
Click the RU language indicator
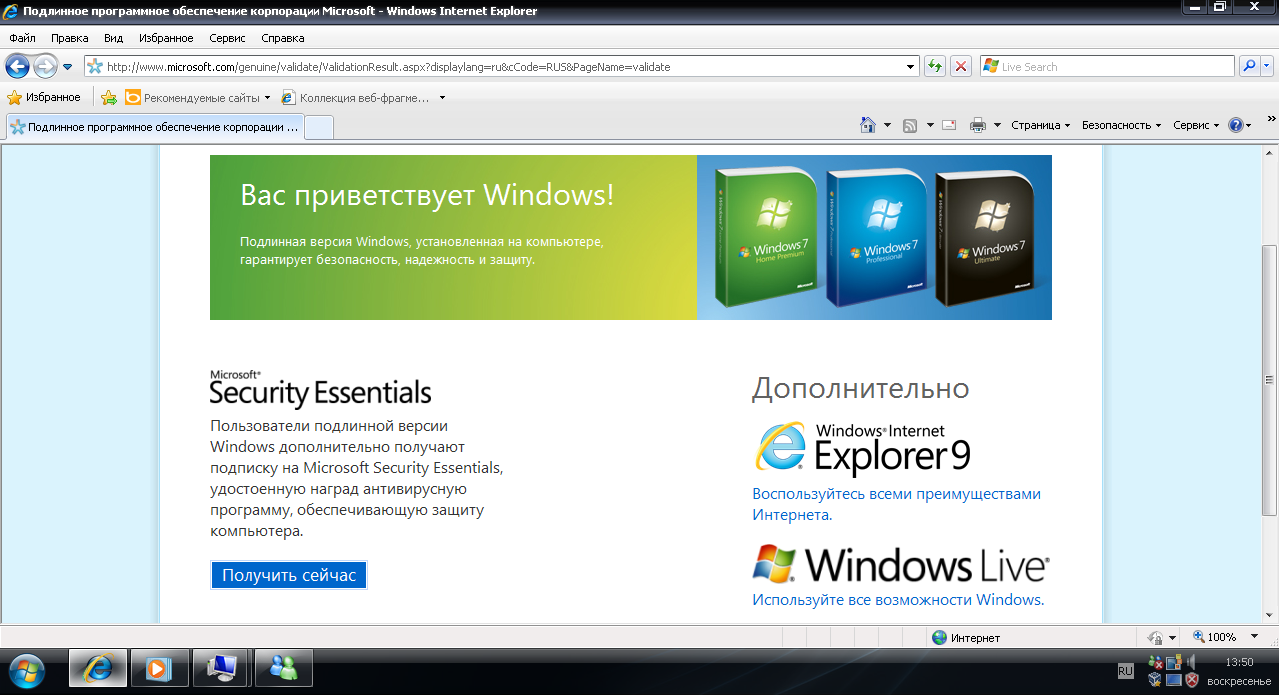pos(1125,670)
